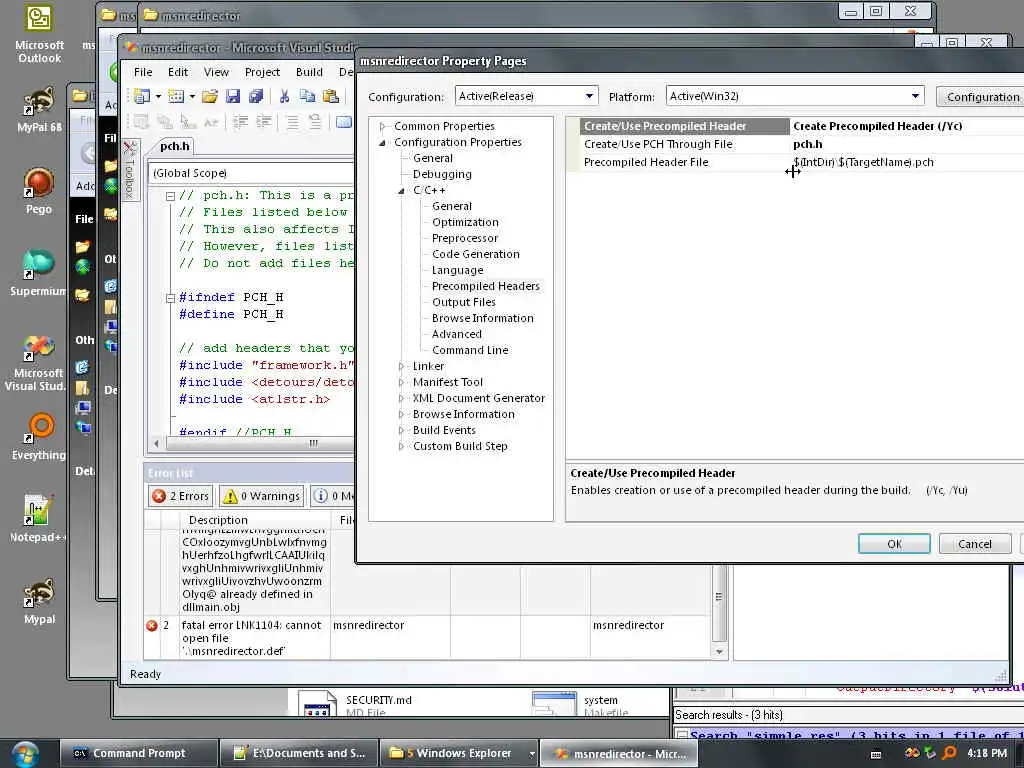Click the Everything search desktop icon

point(39,437)
